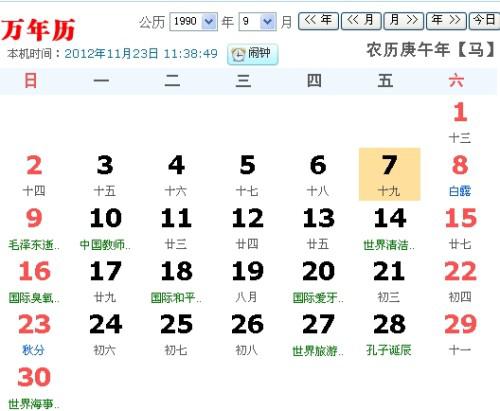Go to previous month with << 月
500x411 pixels.
(361, 21)
